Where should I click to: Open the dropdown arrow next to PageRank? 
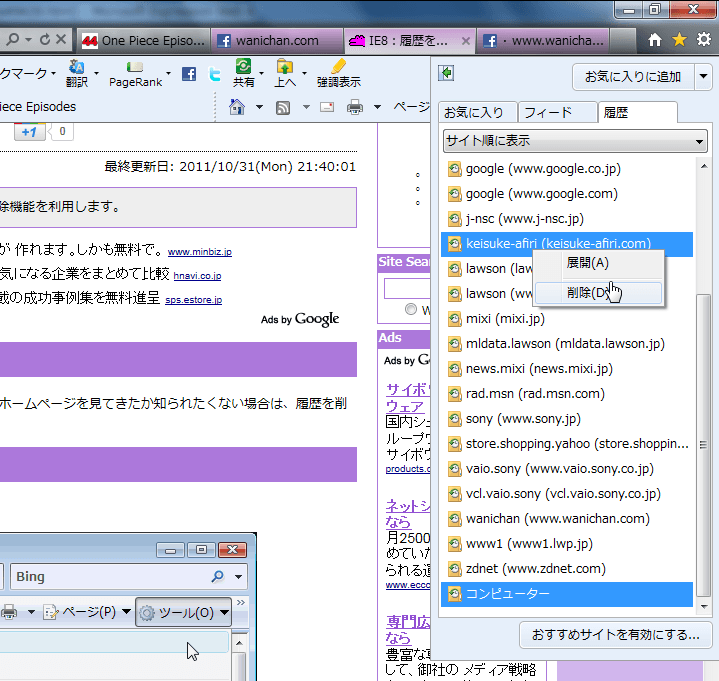point(169,73)
